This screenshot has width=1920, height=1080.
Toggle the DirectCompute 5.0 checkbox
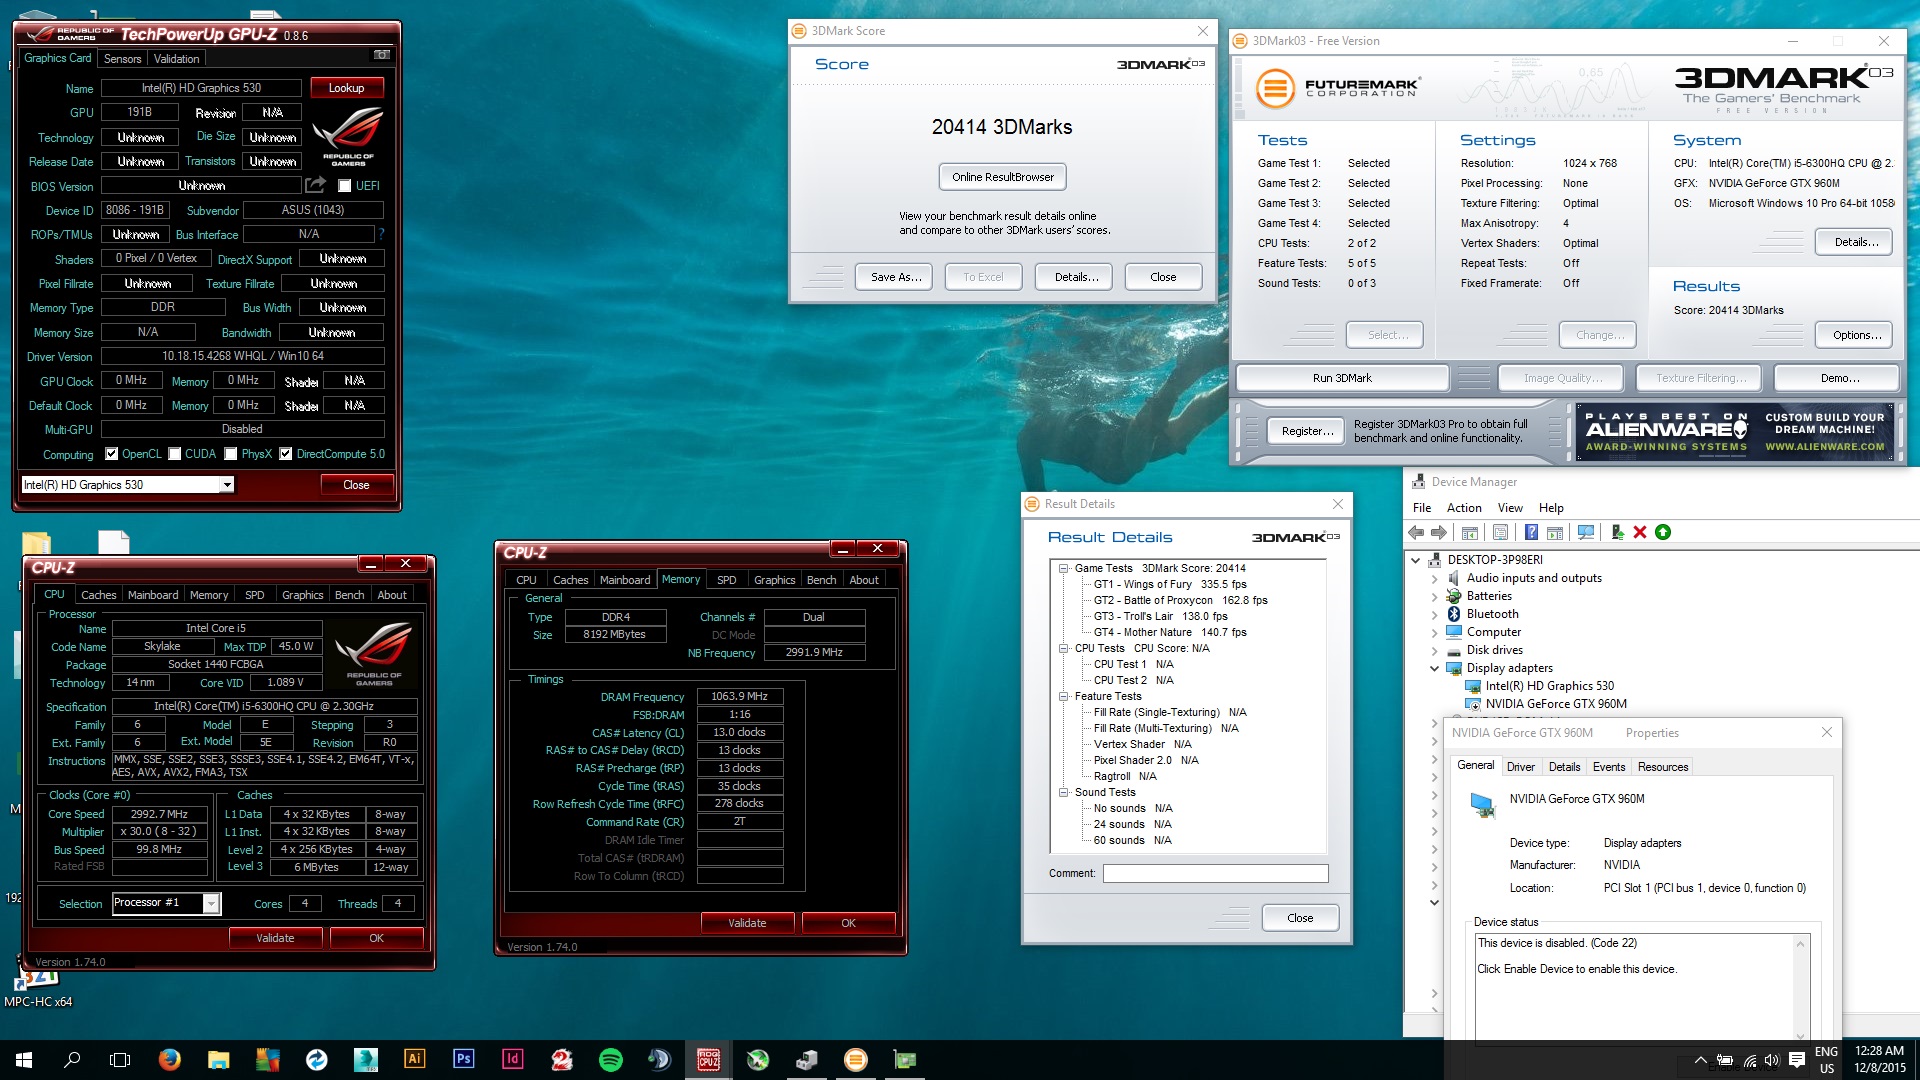[285, 454]
